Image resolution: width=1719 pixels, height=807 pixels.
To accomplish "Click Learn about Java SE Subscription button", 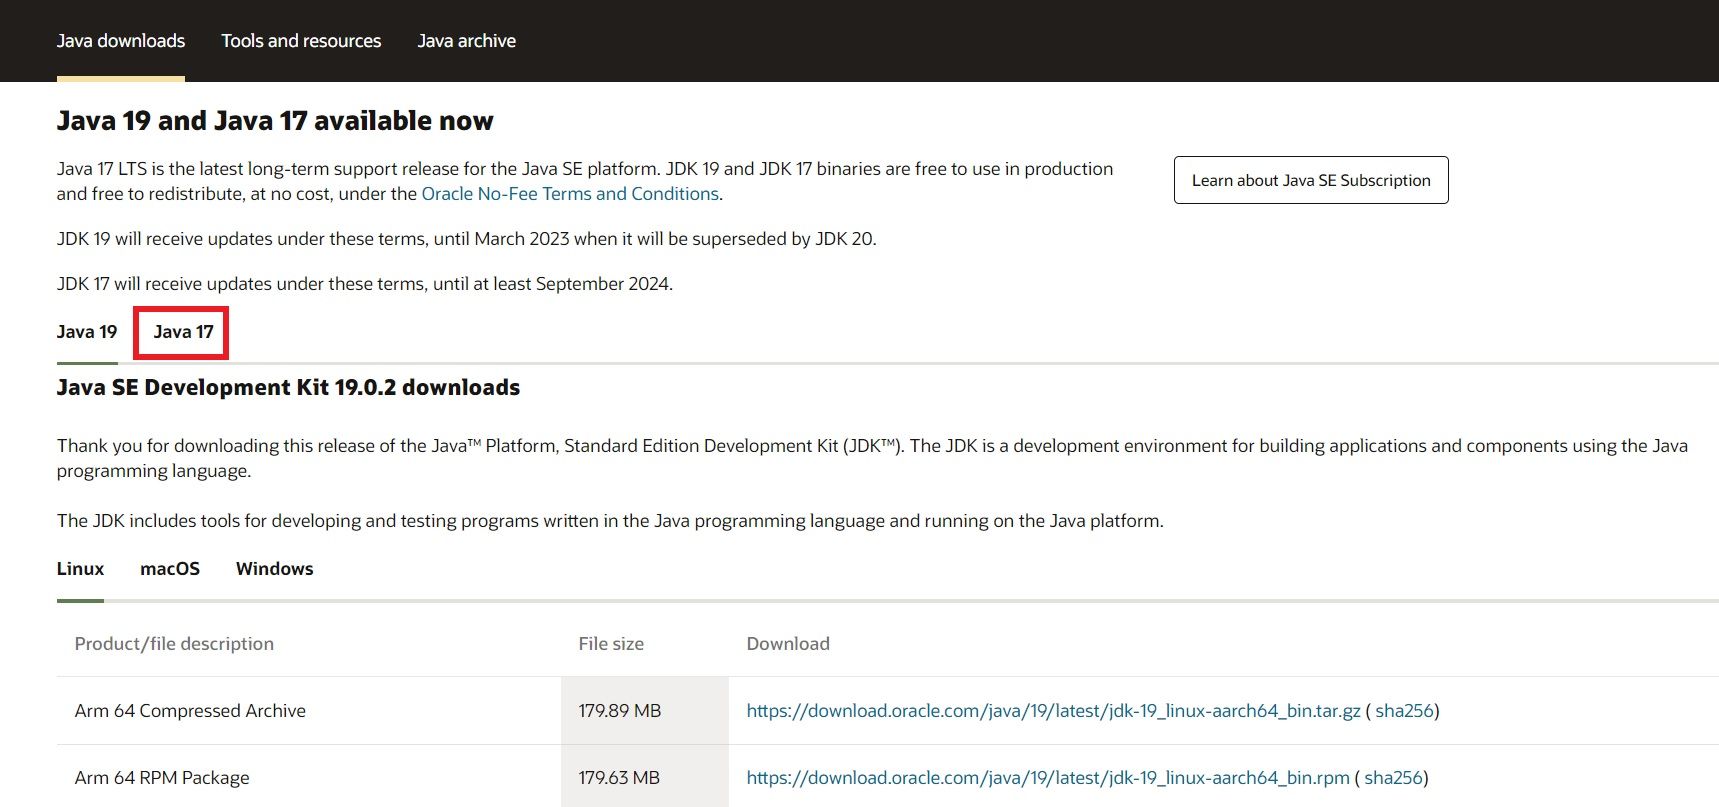I will tap(1310, 180).
